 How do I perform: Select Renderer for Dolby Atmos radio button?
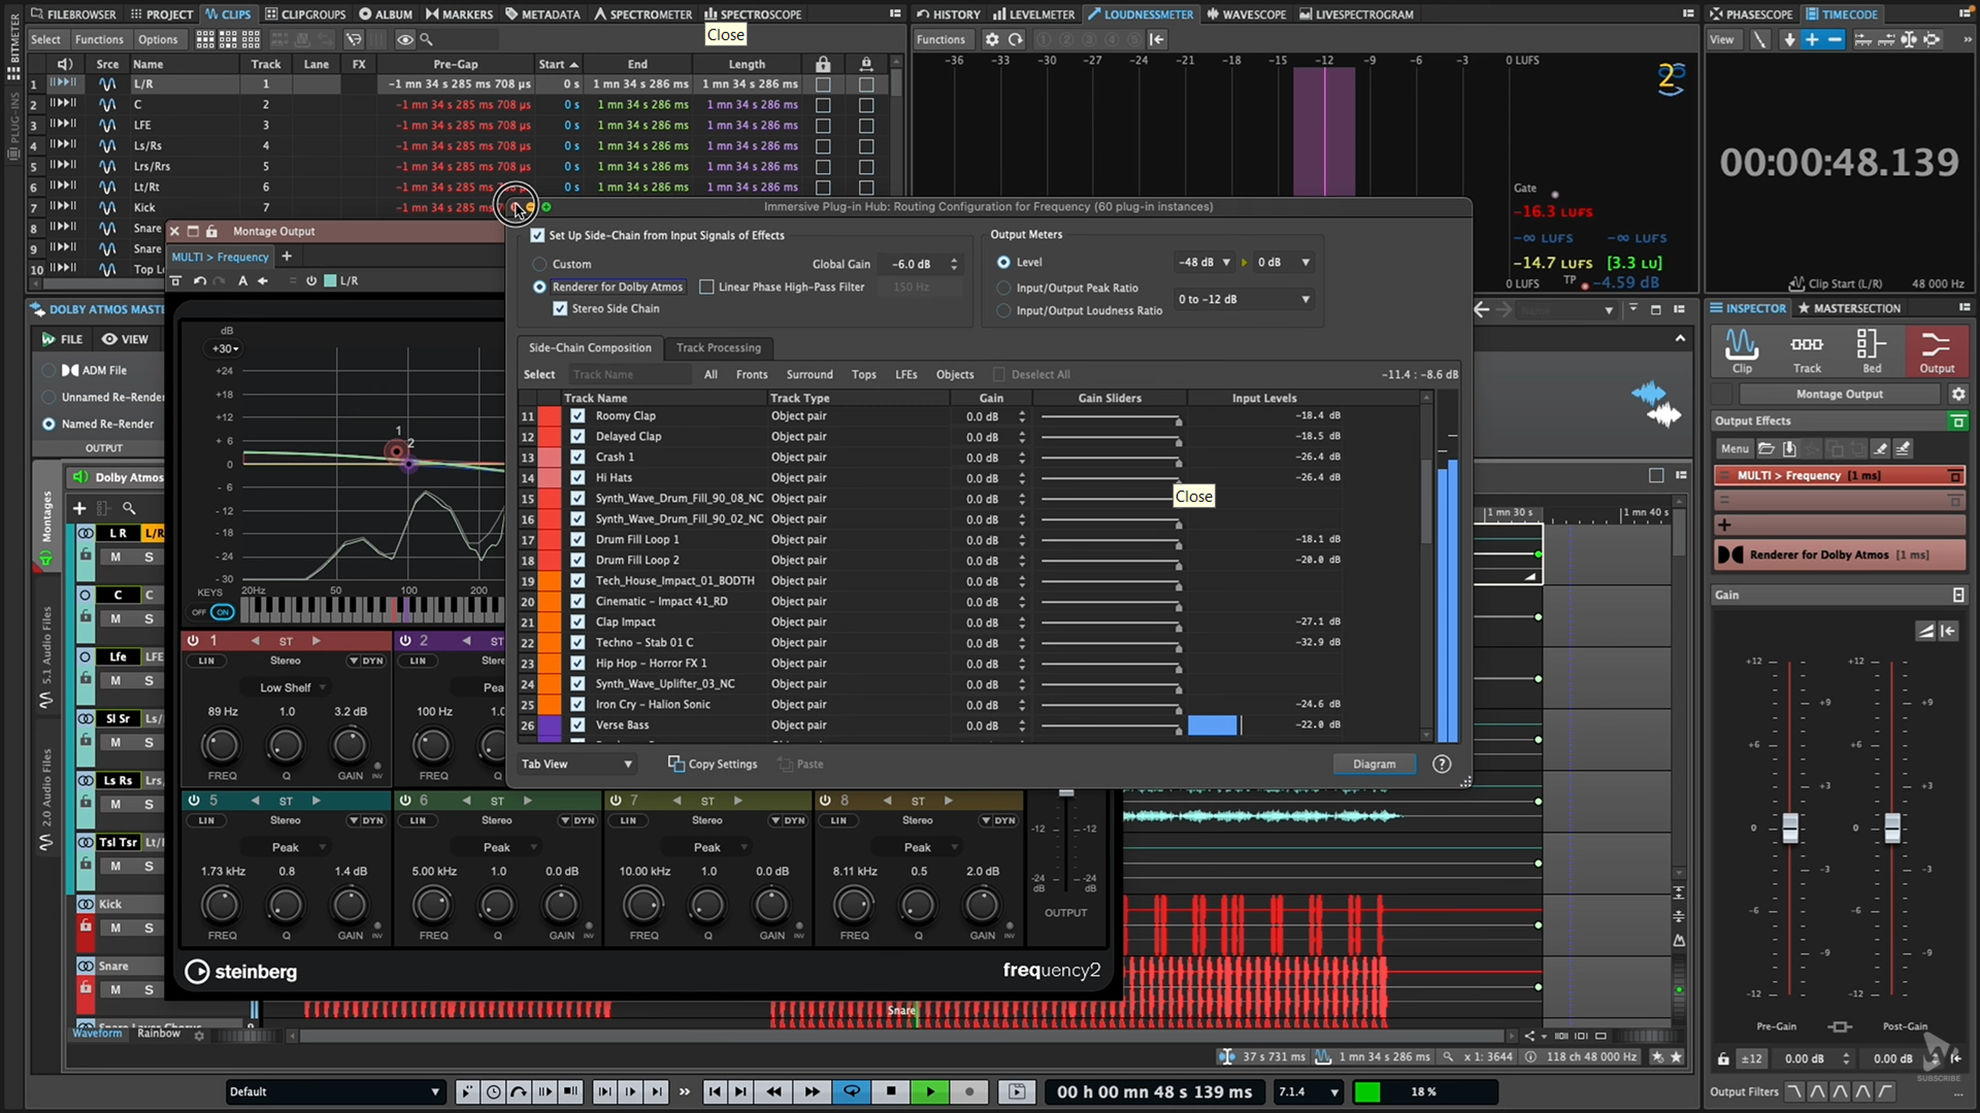tap(540, 287)
